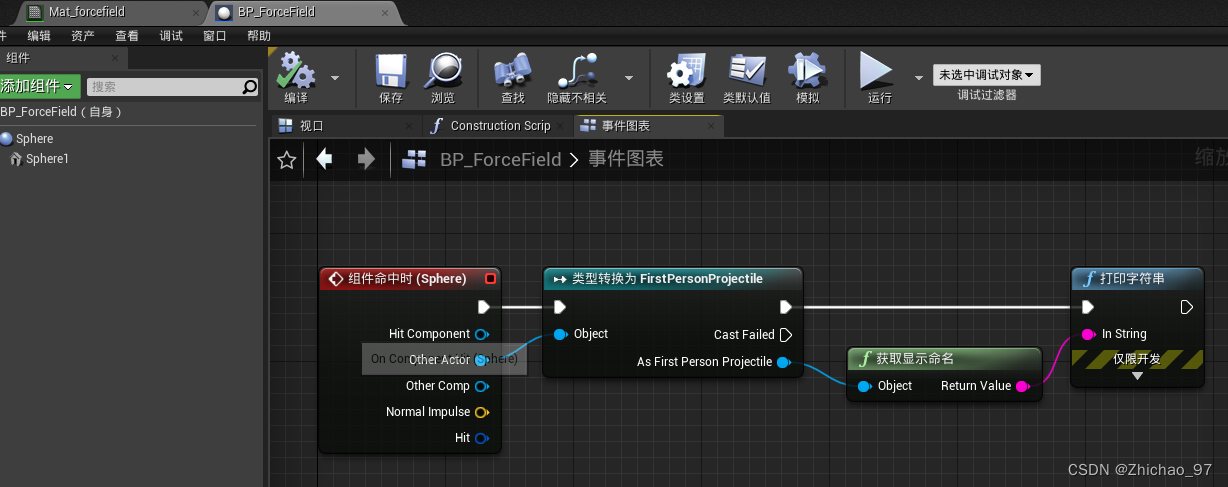Image resolution: width=1228 pixels, height=487 pixels.
Task: Expand 打印字符串 node advanced arrow
Action: coord(1137,377)
